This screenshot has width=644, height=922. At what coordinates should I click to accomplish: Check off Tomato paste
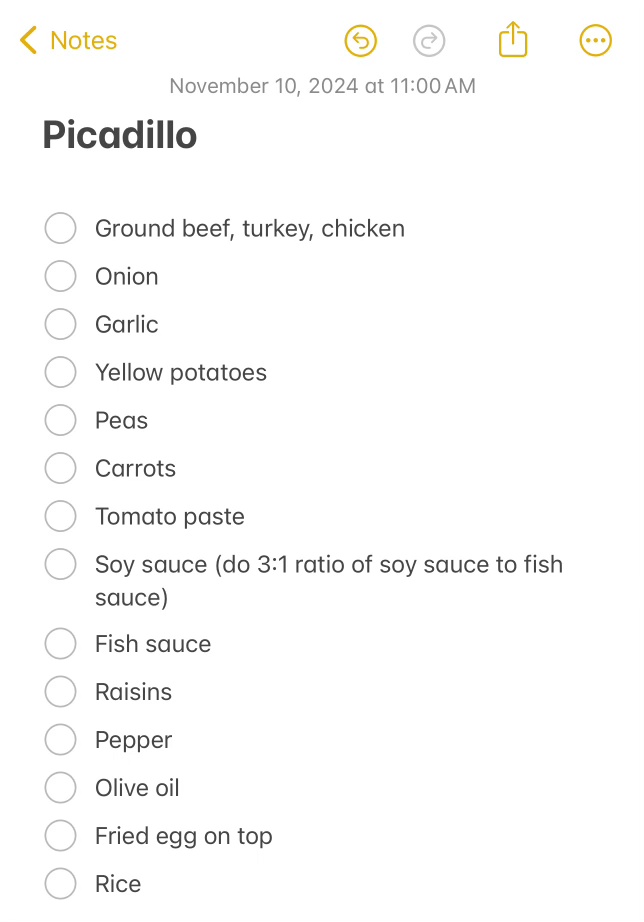(61, 516)
